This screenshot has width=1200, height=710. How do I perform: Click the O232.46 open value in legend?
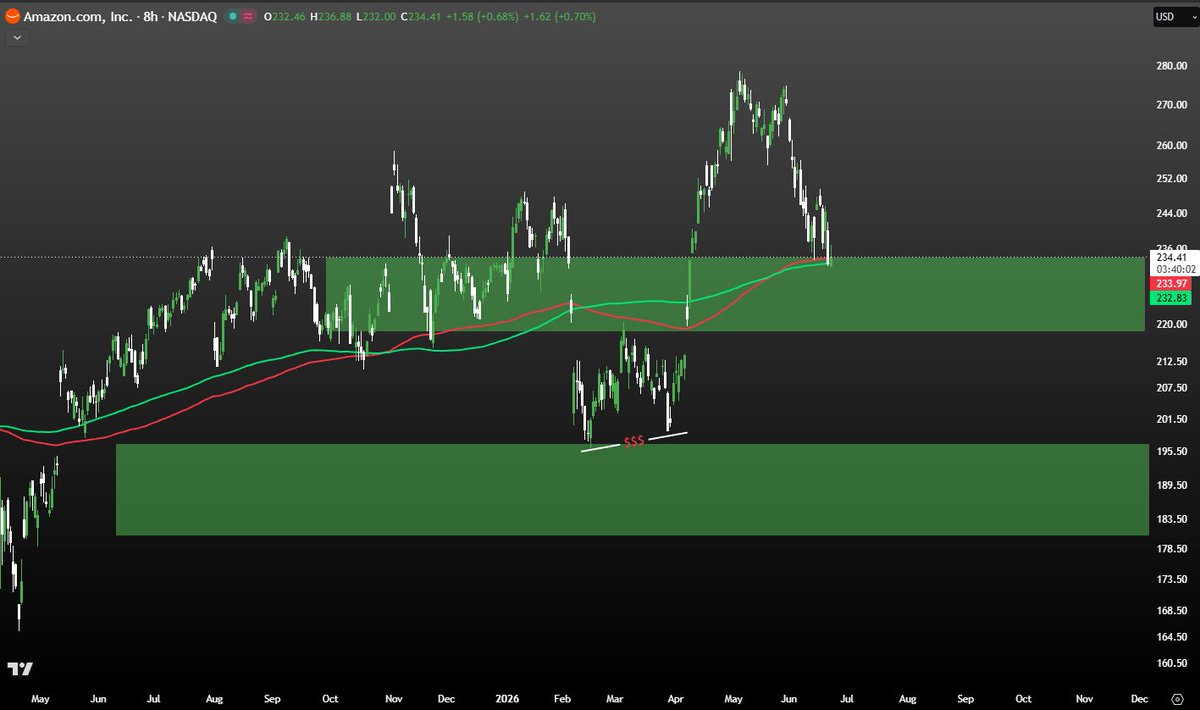(285, 17)
